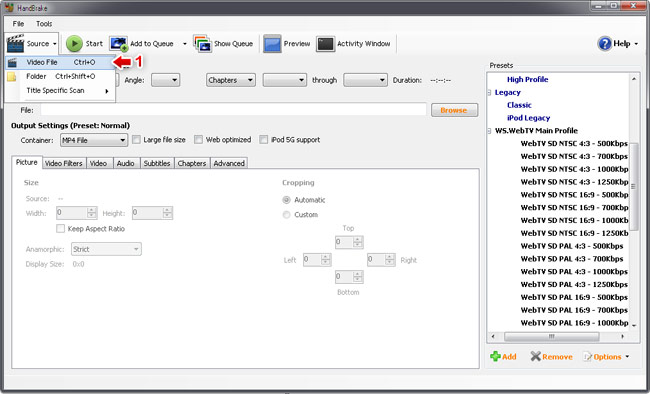Select the Classic preset
Image resolution: width=650 pixels, height=394 pixels.
(519, 105)
